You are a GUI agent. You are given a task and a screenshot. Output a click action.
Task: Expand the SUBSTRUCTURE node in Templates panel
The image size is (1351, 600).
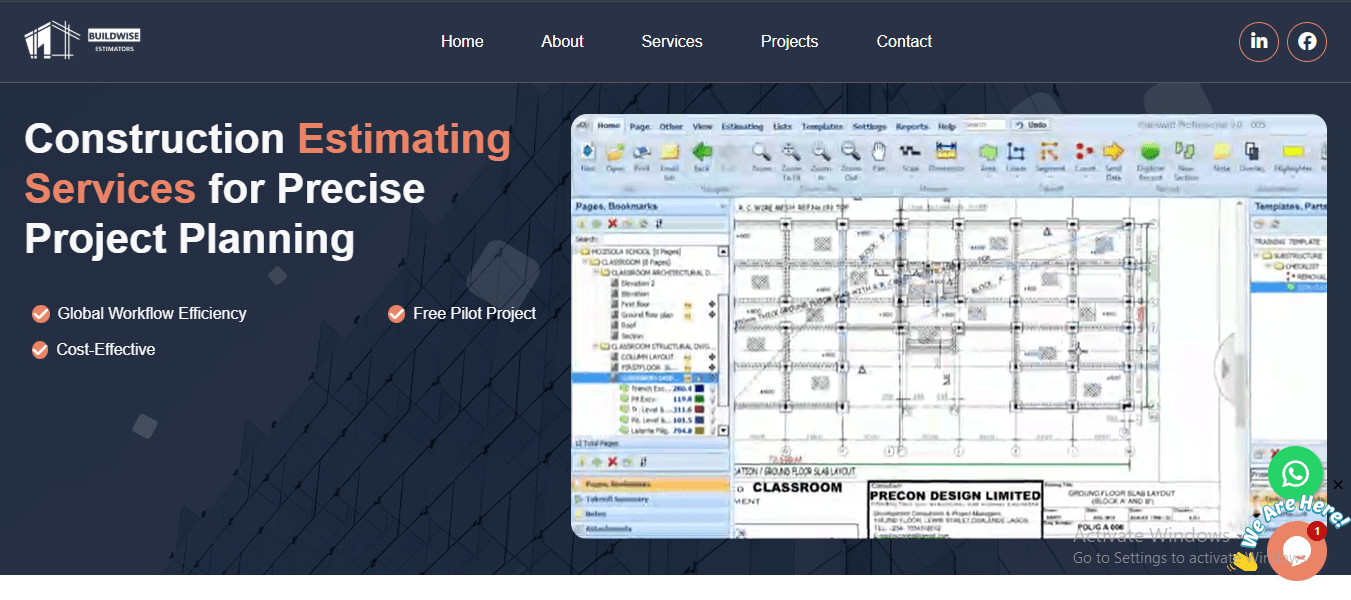[x=1256, y=255]
